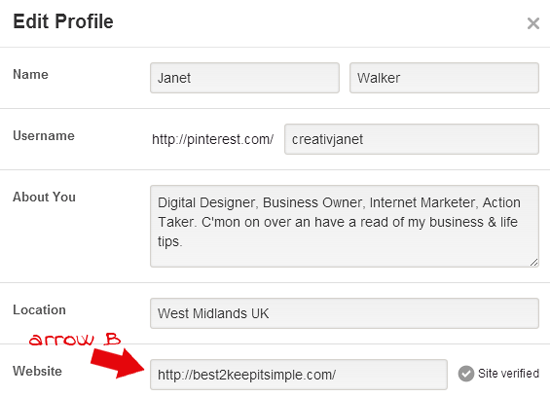
Task: Click the big red arrow annotation
Action: (118, 364)
